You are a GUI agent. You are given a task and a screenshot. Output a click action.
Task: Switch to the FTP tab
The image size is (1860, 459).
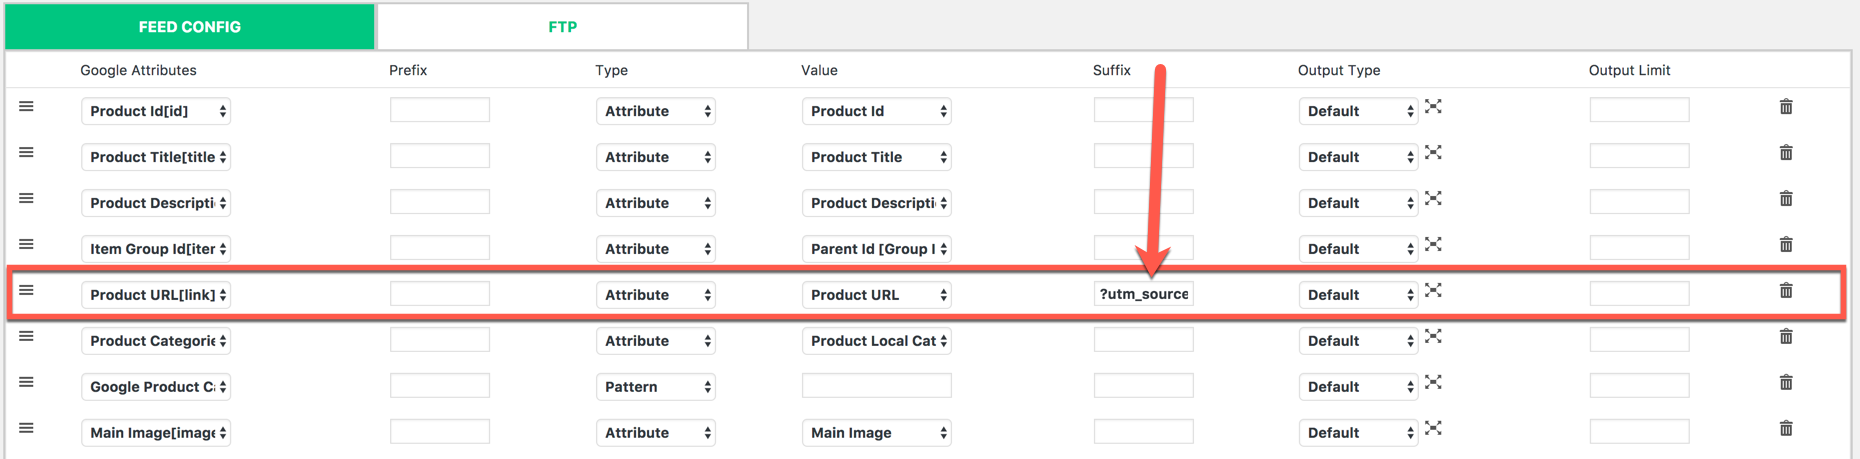pos(562,27)
